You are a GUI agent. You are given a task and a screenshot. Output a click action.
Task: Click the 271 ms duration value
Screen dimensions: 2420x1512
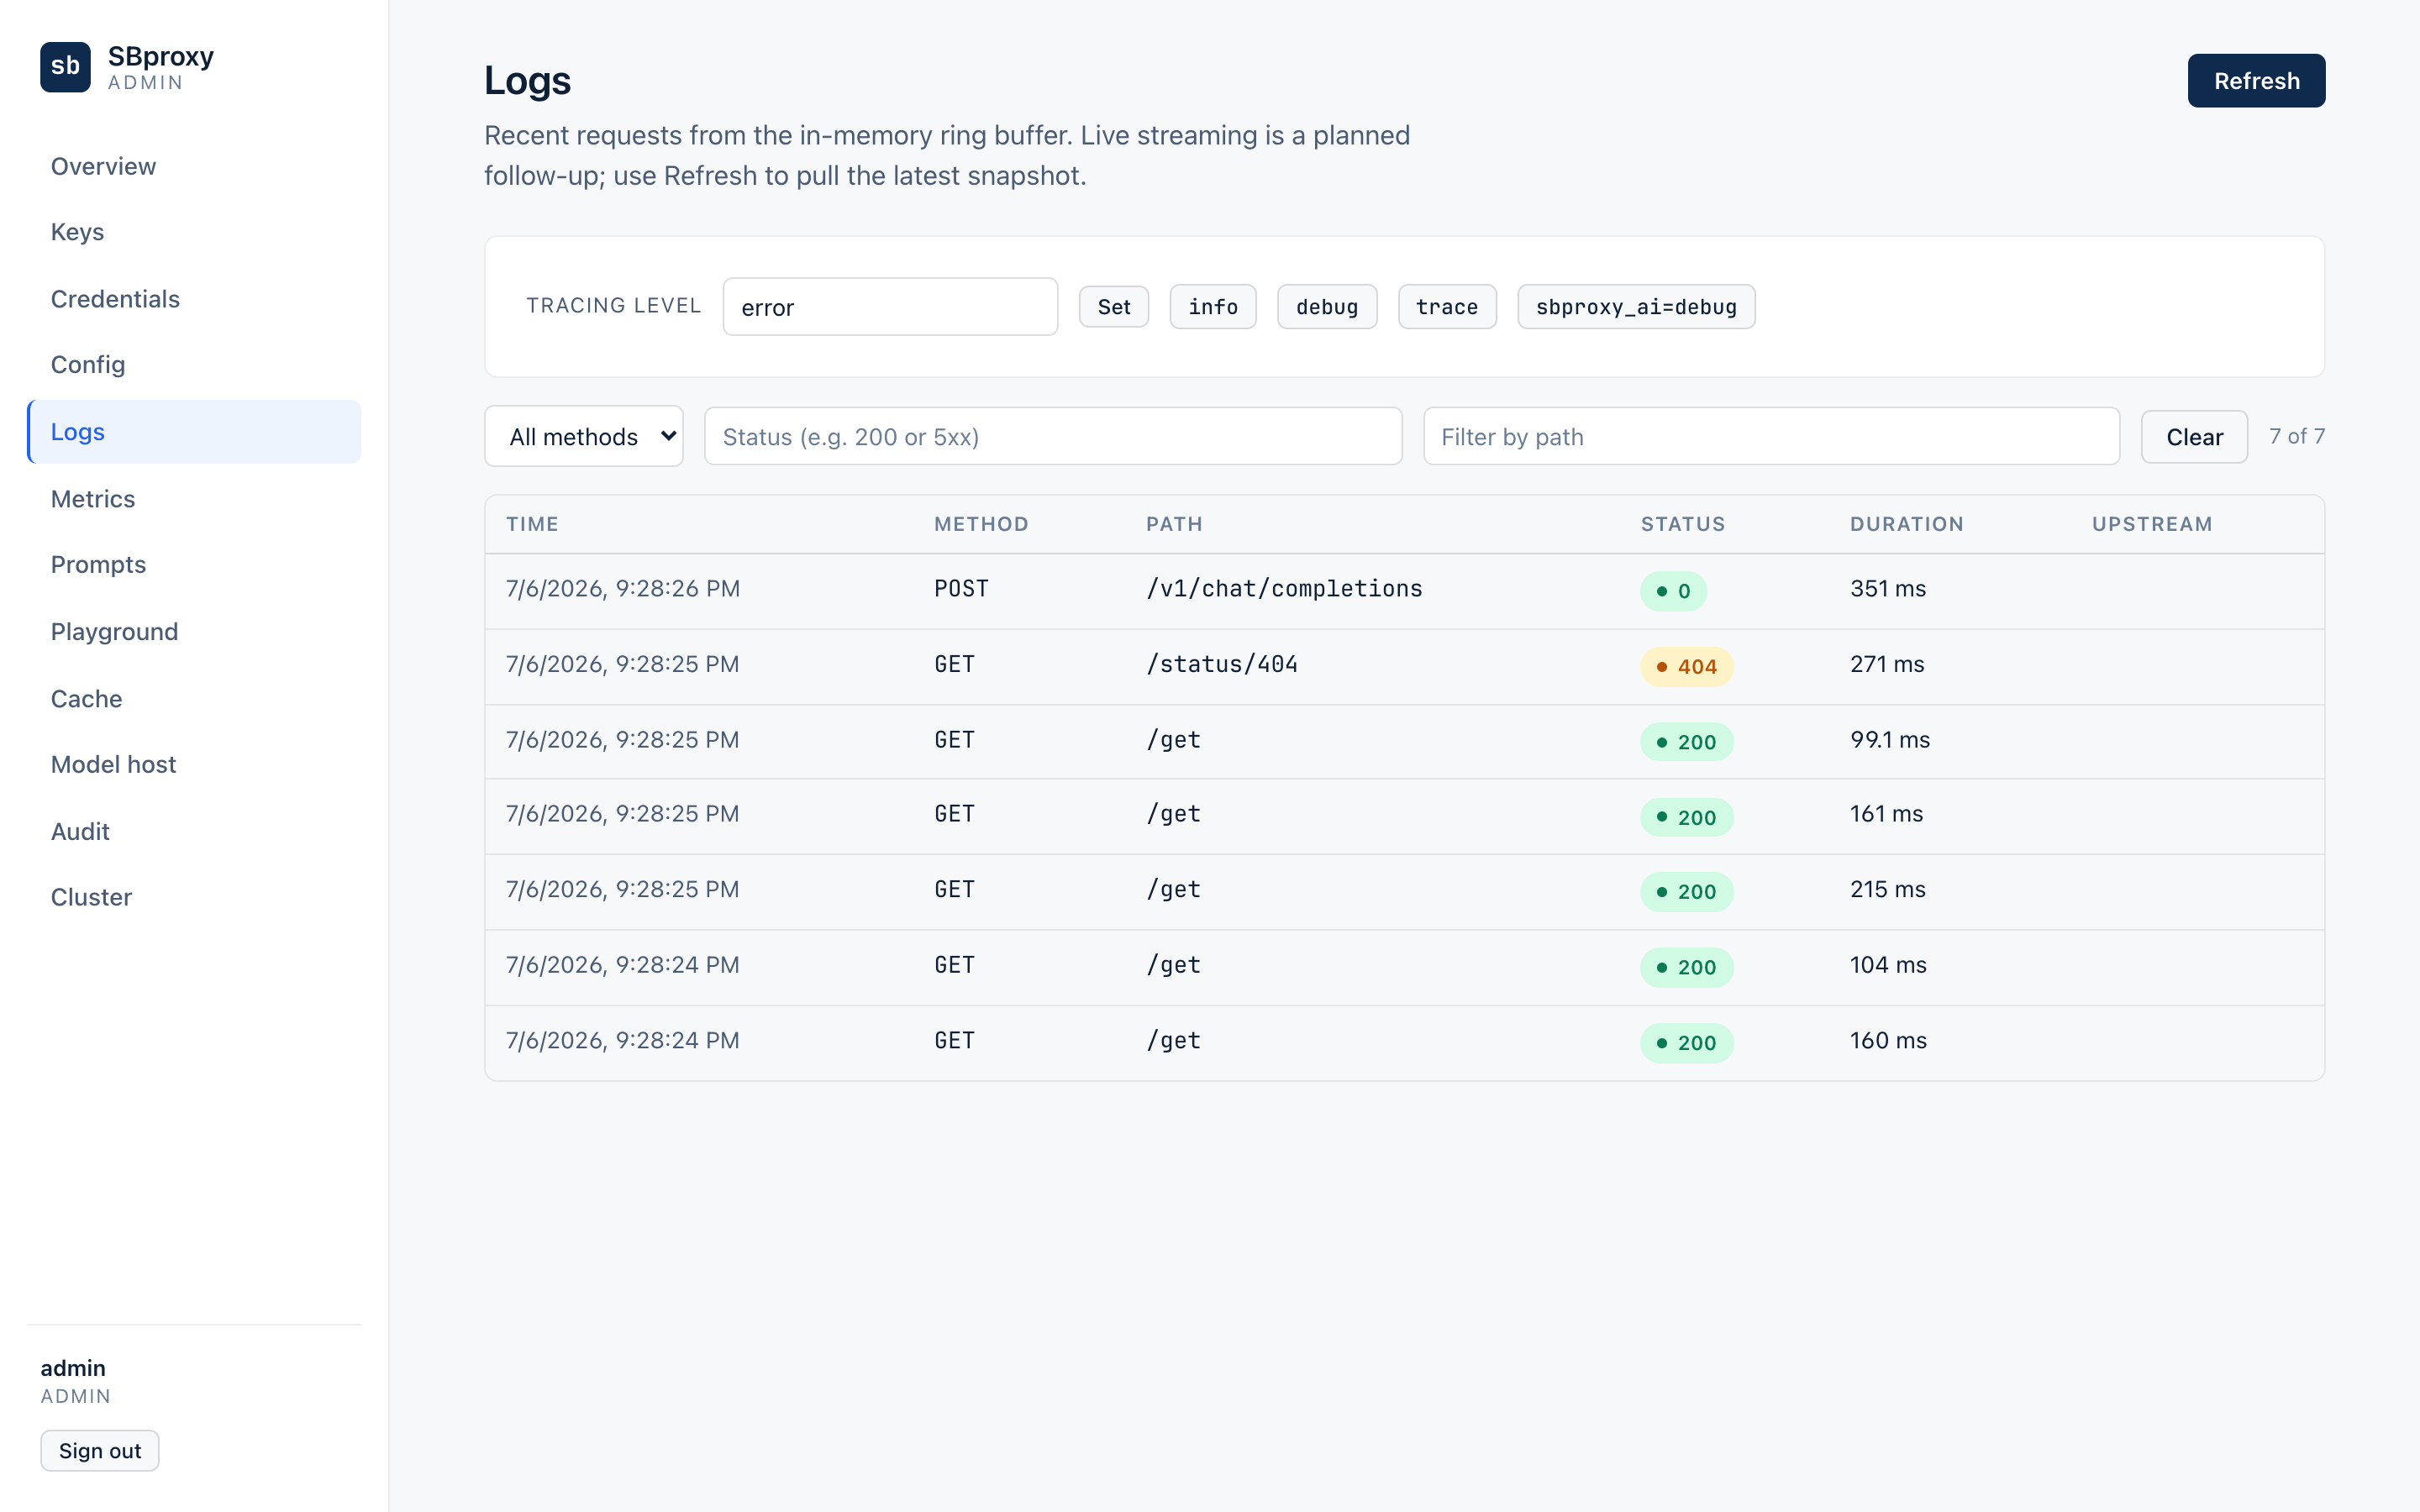tap(1887, 664)
